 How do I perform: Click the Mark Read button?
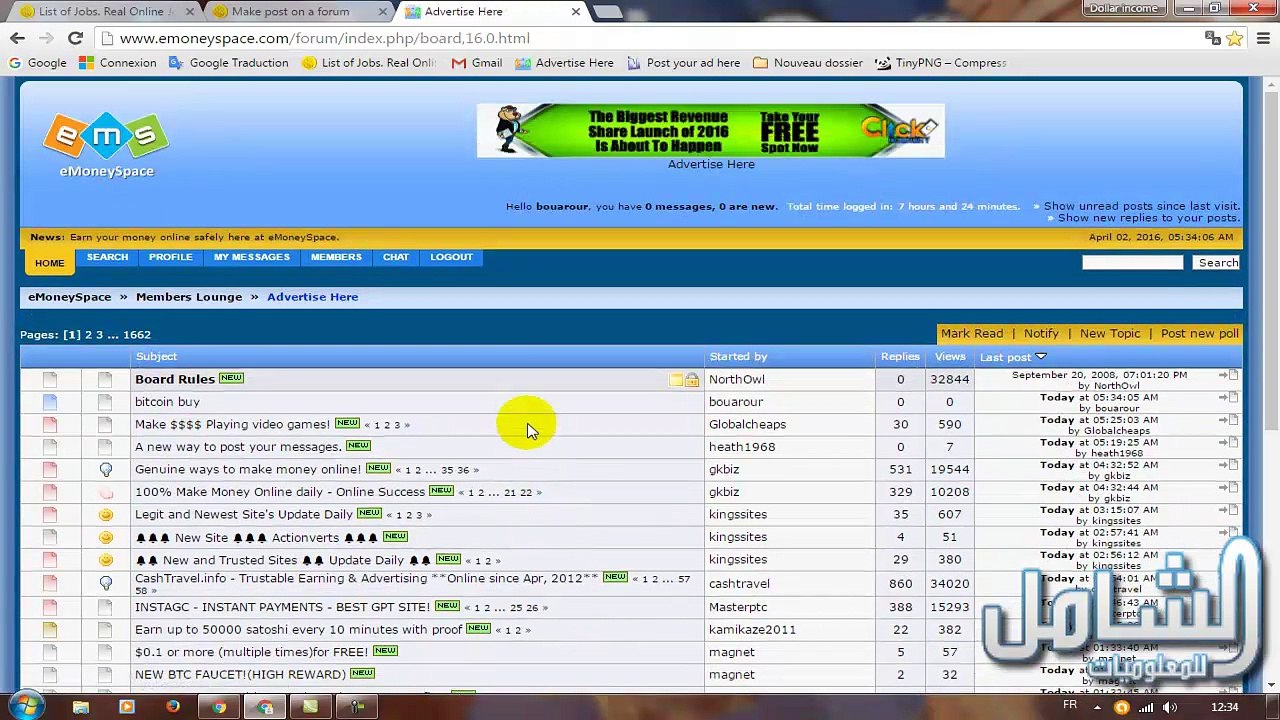[972, 333]
